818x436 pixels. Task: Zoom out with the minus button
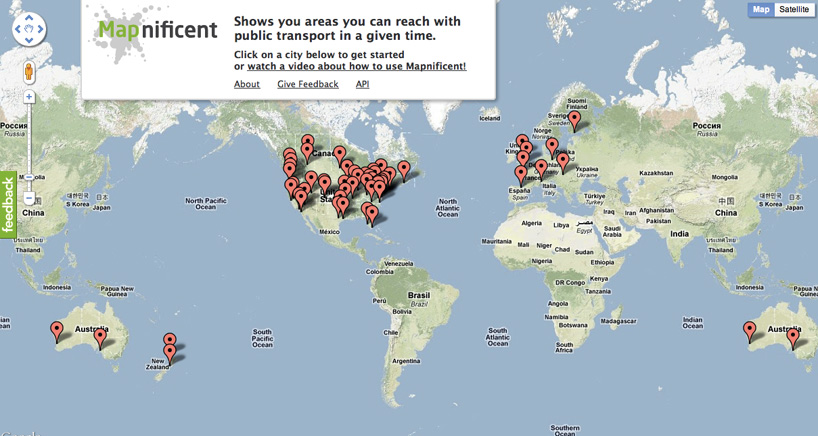[29, 198]
